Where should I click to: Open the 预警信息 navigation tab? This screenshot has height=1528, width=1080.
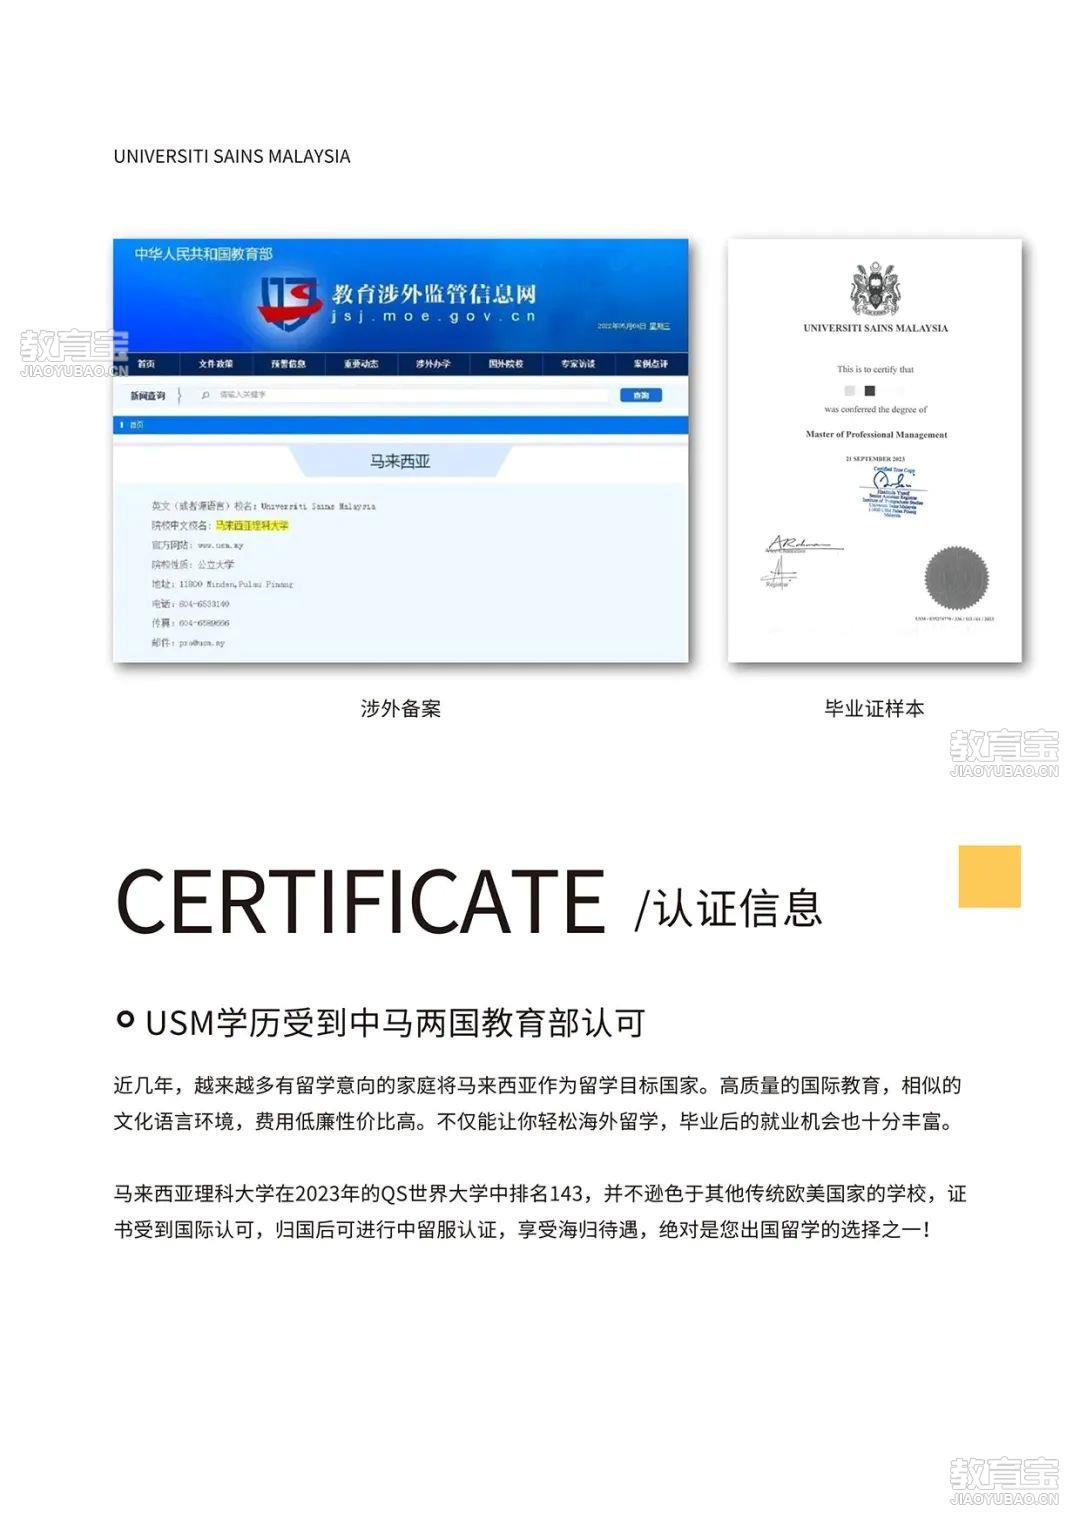(288, 364)
